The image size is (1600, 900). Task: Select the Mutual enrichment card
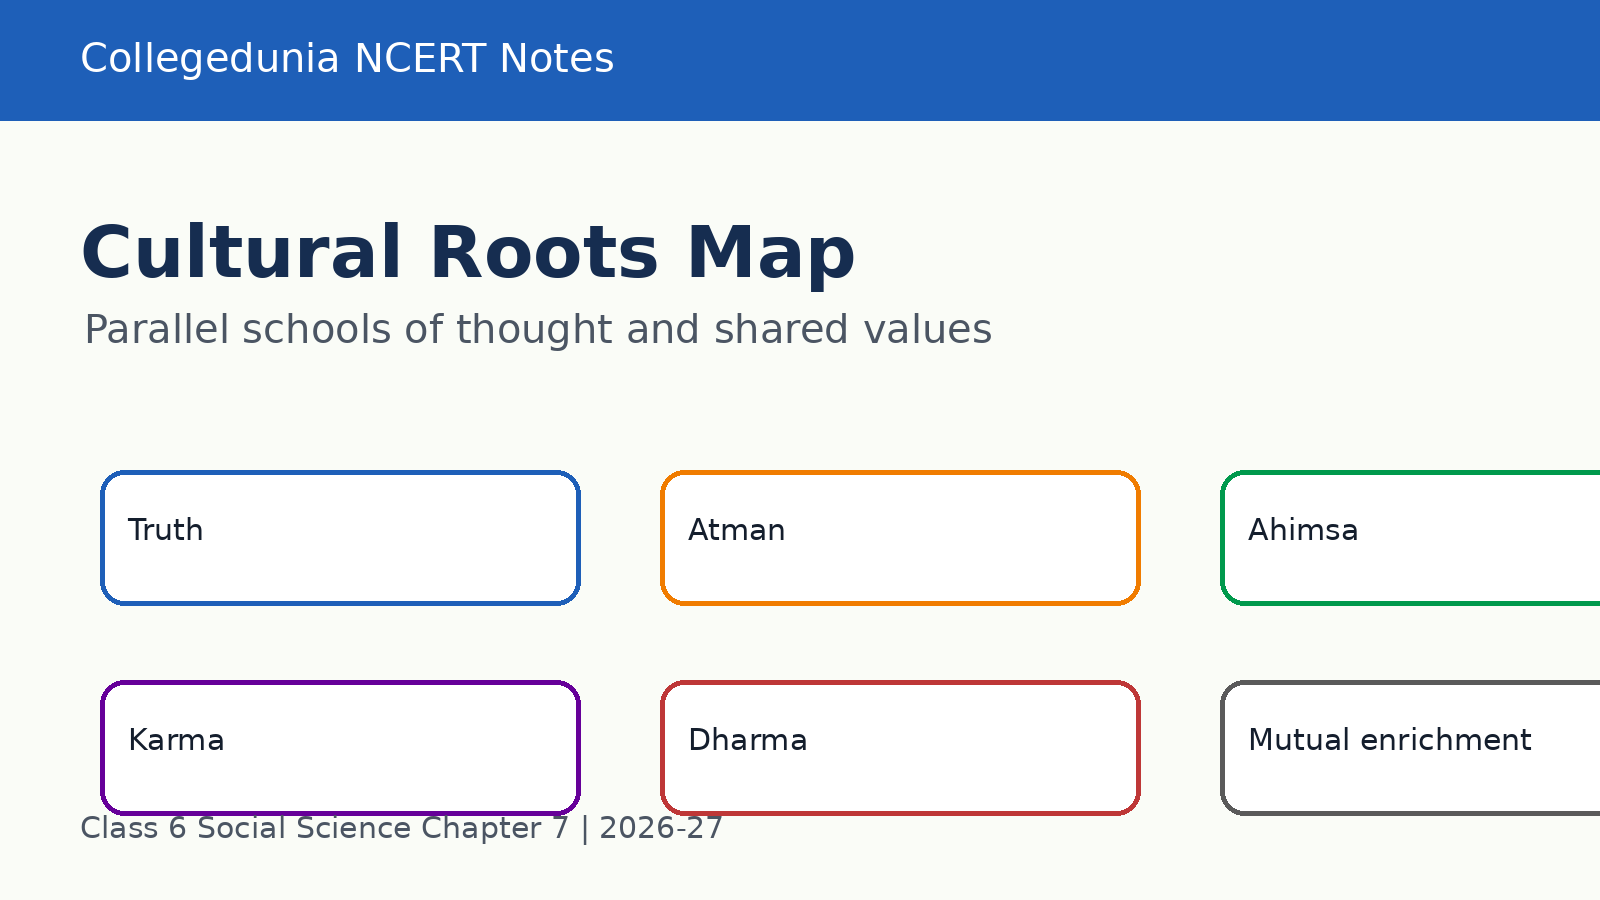[1411, 748]
